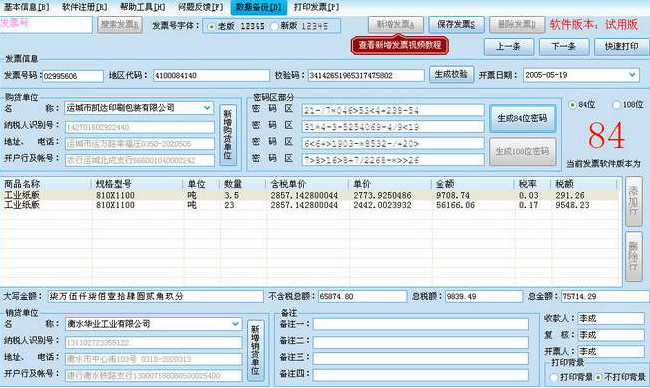Open the seller 衡水华业工业有限公司 dropdown

pos(235,324)
